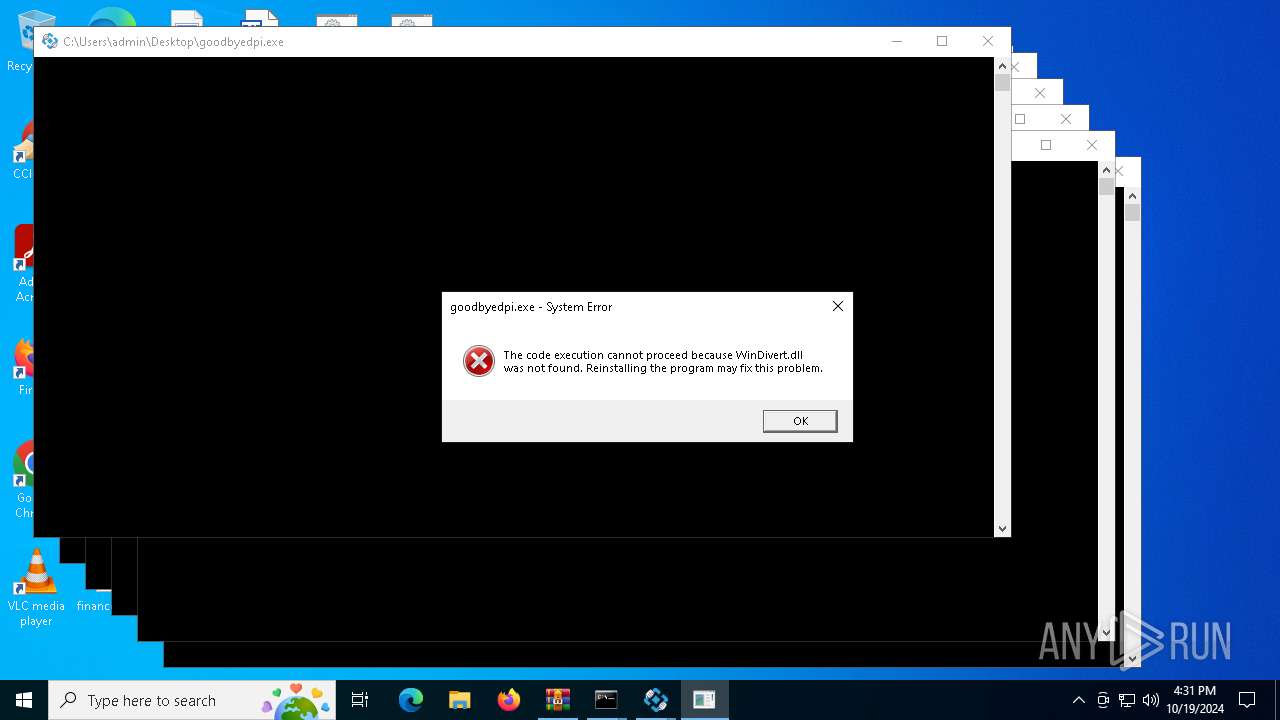Viewport: 1280px width, 720px height.
Task: Click the red error icon in the dialog
Action: coord(479,361)
